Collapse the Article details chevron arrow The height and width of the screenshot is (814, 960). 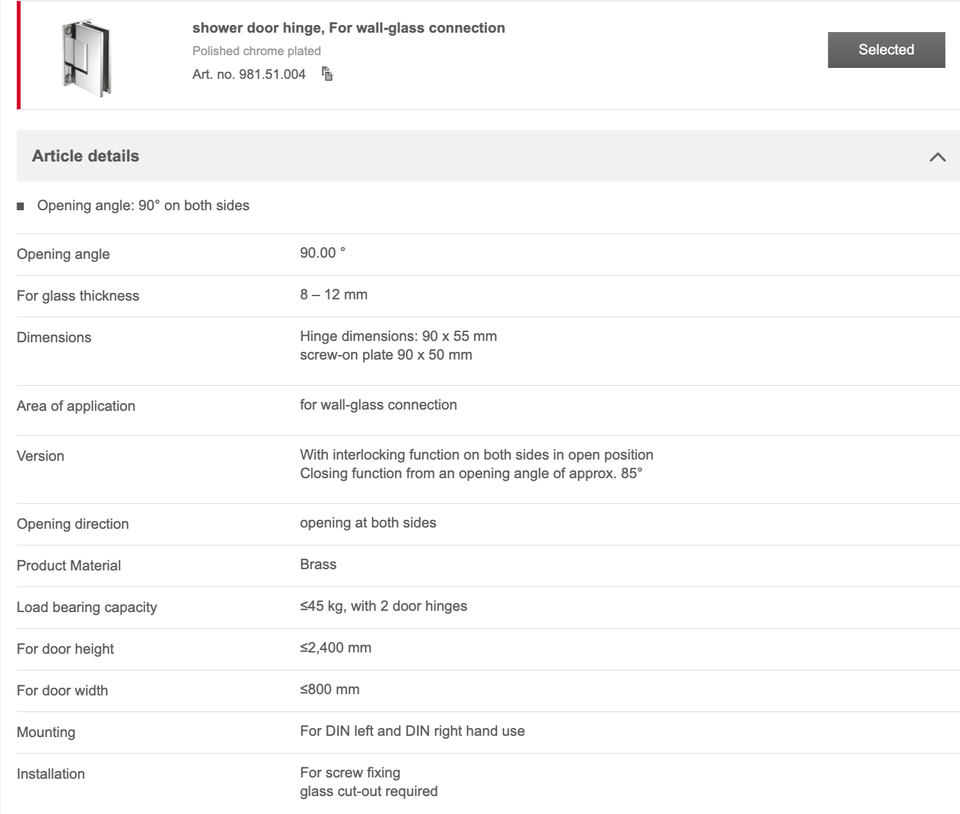[937, 157]
